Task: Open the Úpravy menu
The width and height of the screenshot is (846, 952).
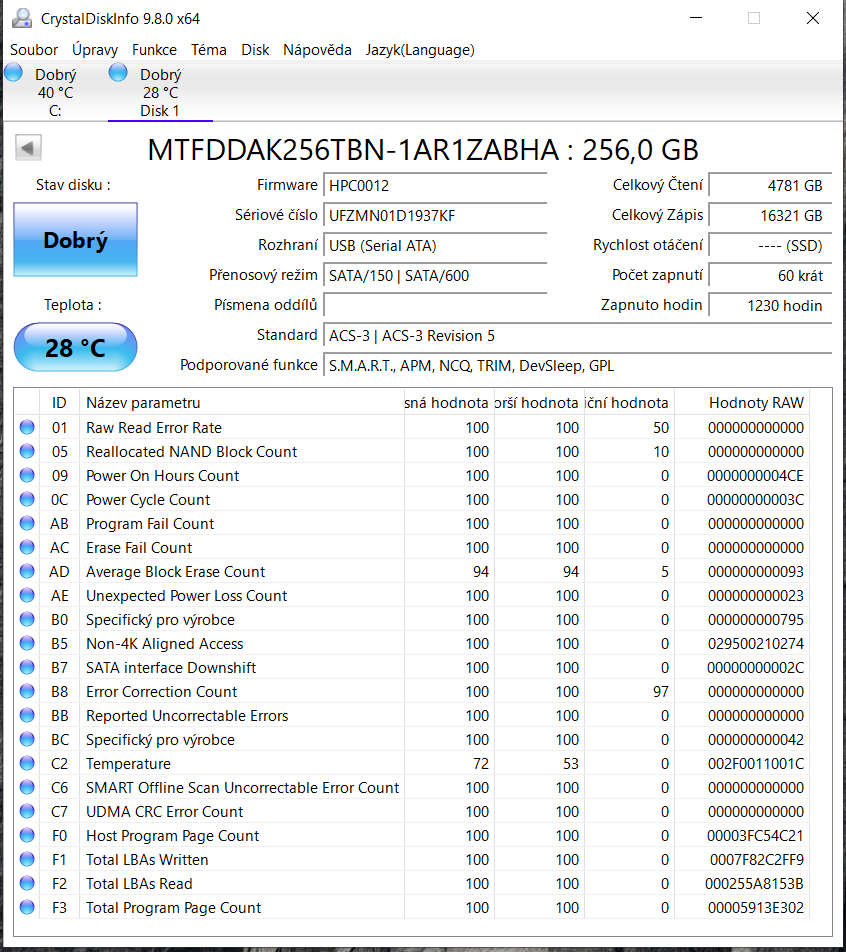Action: [94, 49]
